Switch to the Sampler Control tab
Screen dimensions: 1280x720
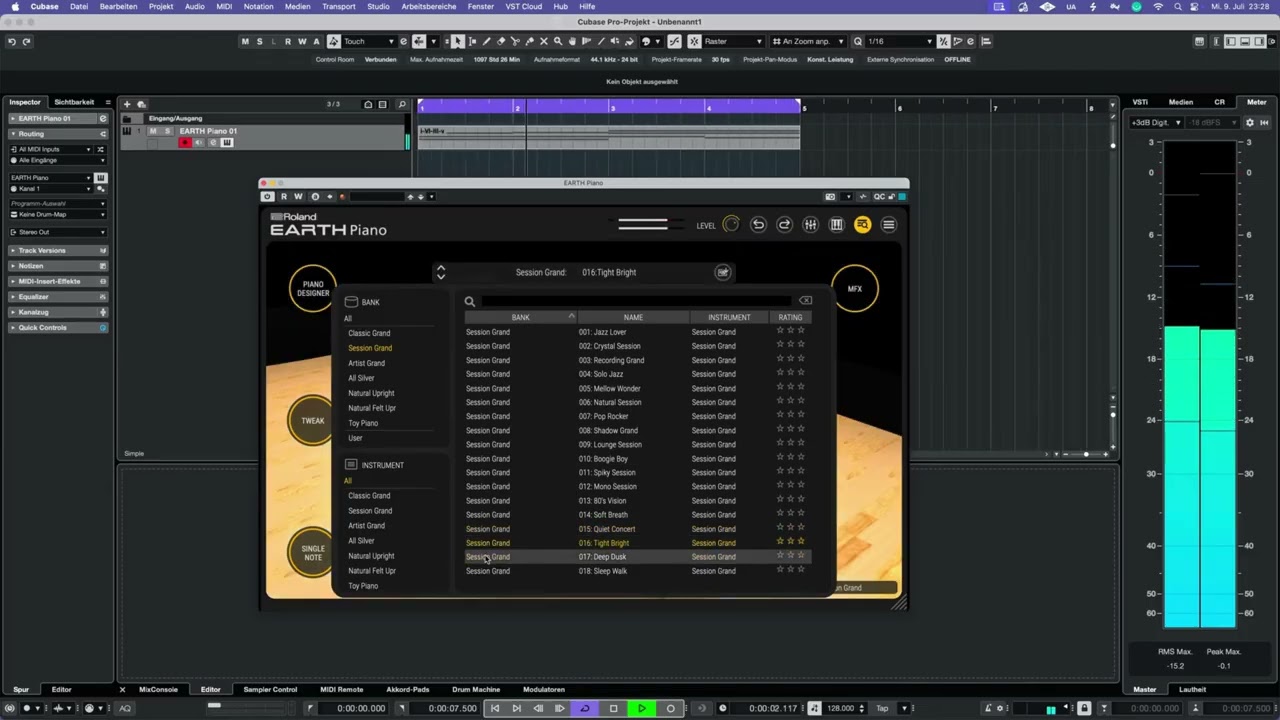pyautogui.click(x=270, y=689)
